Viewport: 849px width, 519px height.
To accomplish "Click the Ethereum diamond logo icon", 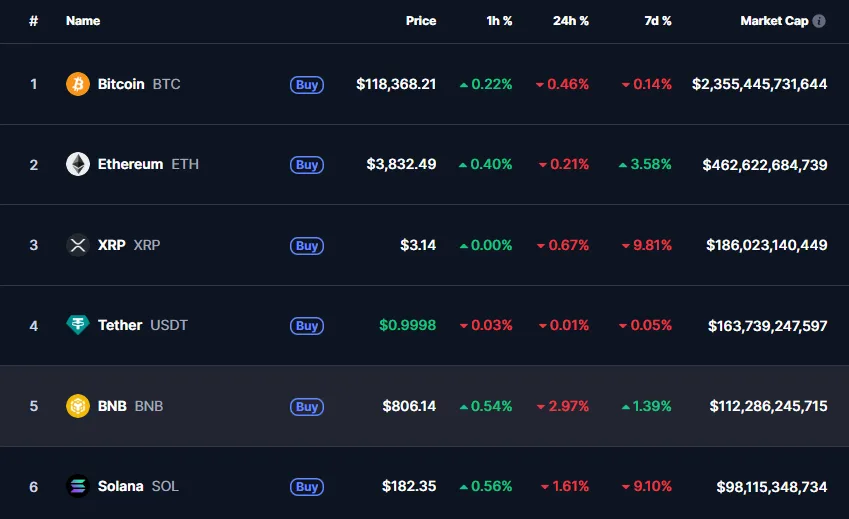I will pyautogui.click(x=78, y=164).
